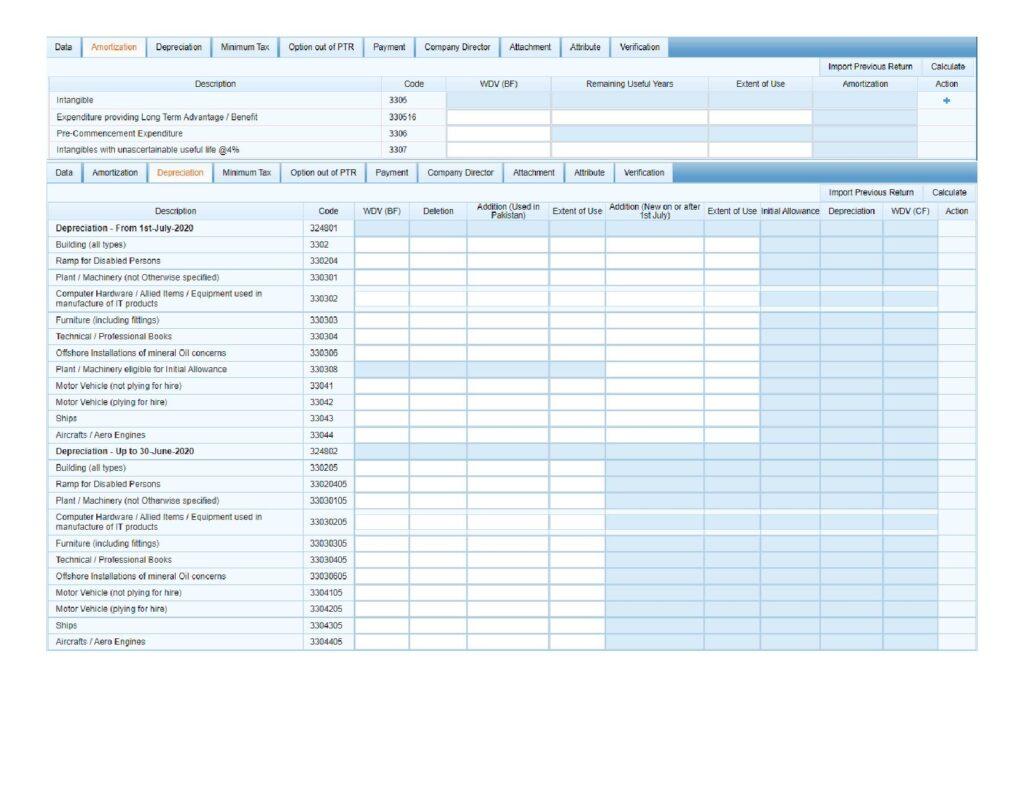Focus Addition (Used in Pakistan) field for Ships 33043
Screen dimensions: 1024x791
(x=507, y=419)
